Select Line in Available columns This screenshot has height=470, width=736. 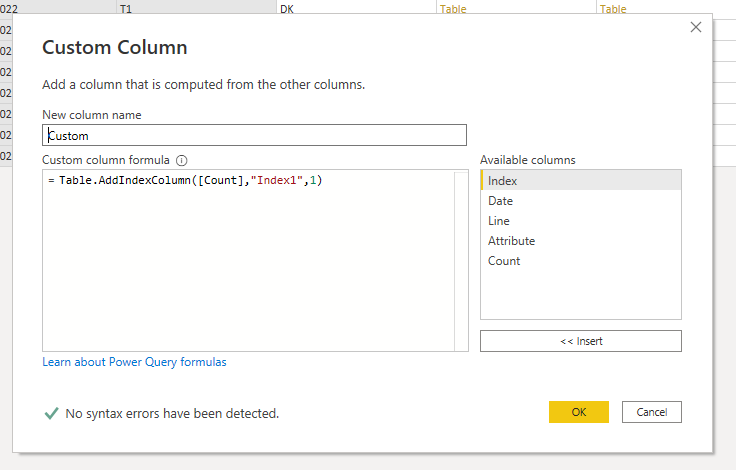point(581,221)
